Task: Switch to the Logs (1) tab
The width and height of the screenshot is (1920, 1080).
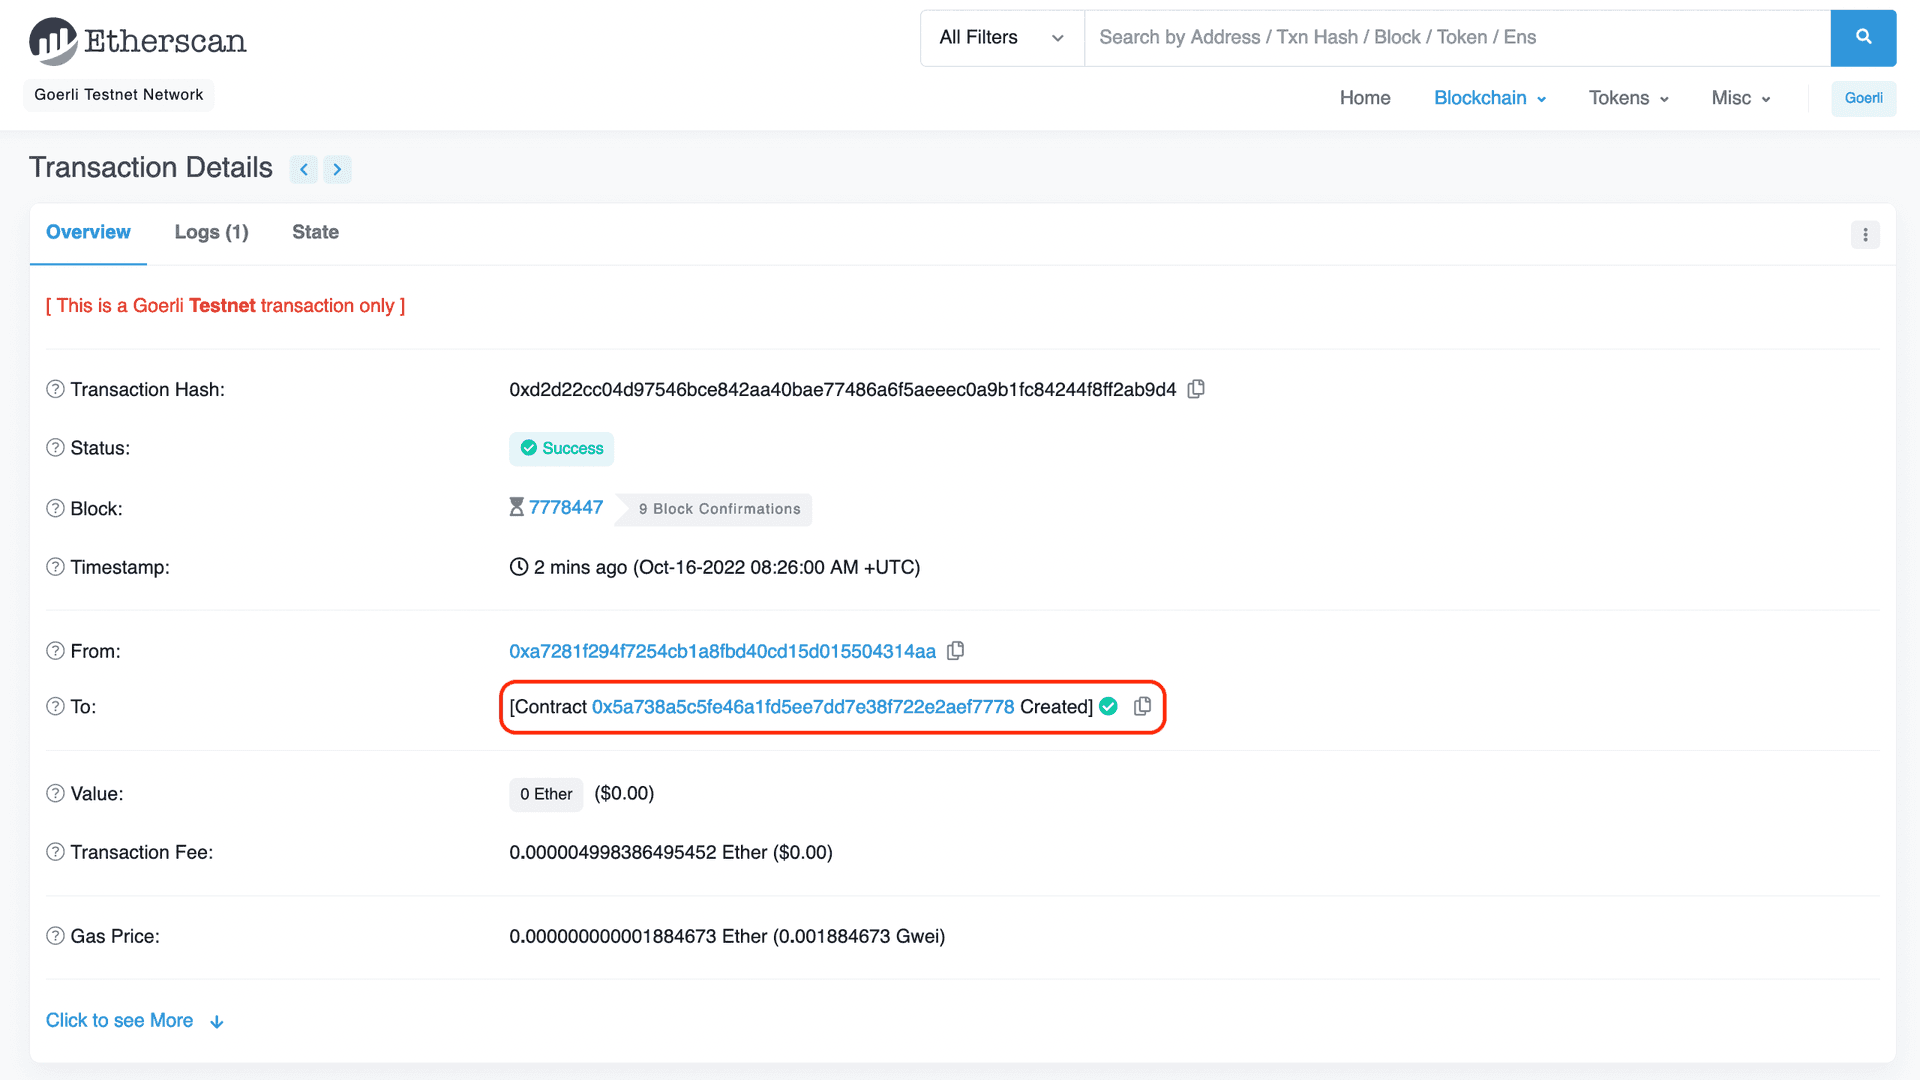Action: [212, 232]
